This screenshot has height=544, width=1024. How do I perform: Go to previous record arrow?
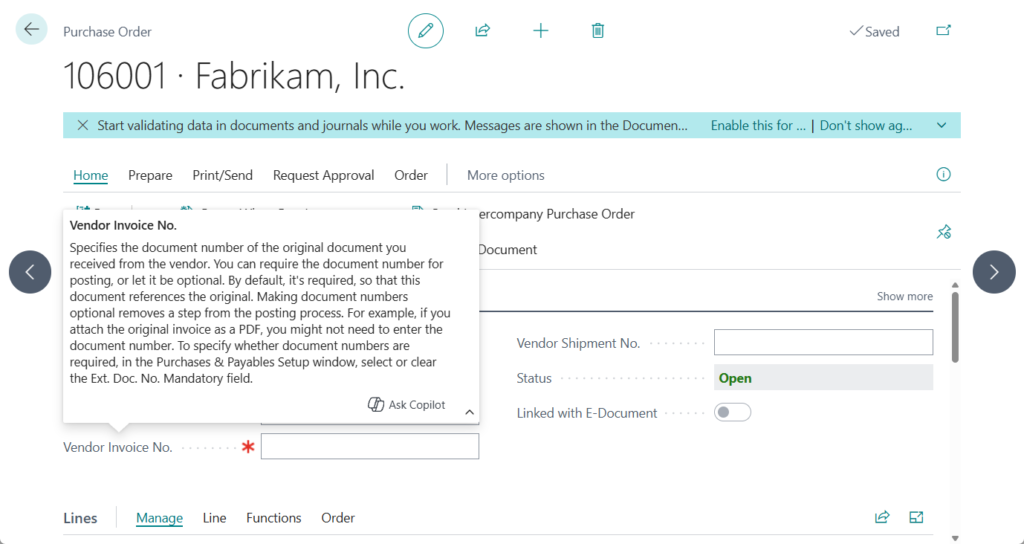(30, 272)
